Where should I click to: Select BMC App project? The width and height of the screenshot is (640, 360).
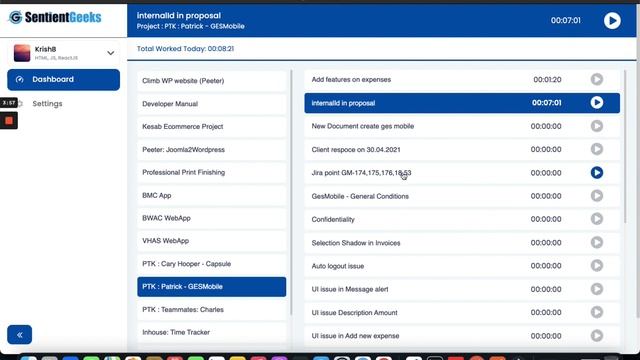tap(211, 195)
